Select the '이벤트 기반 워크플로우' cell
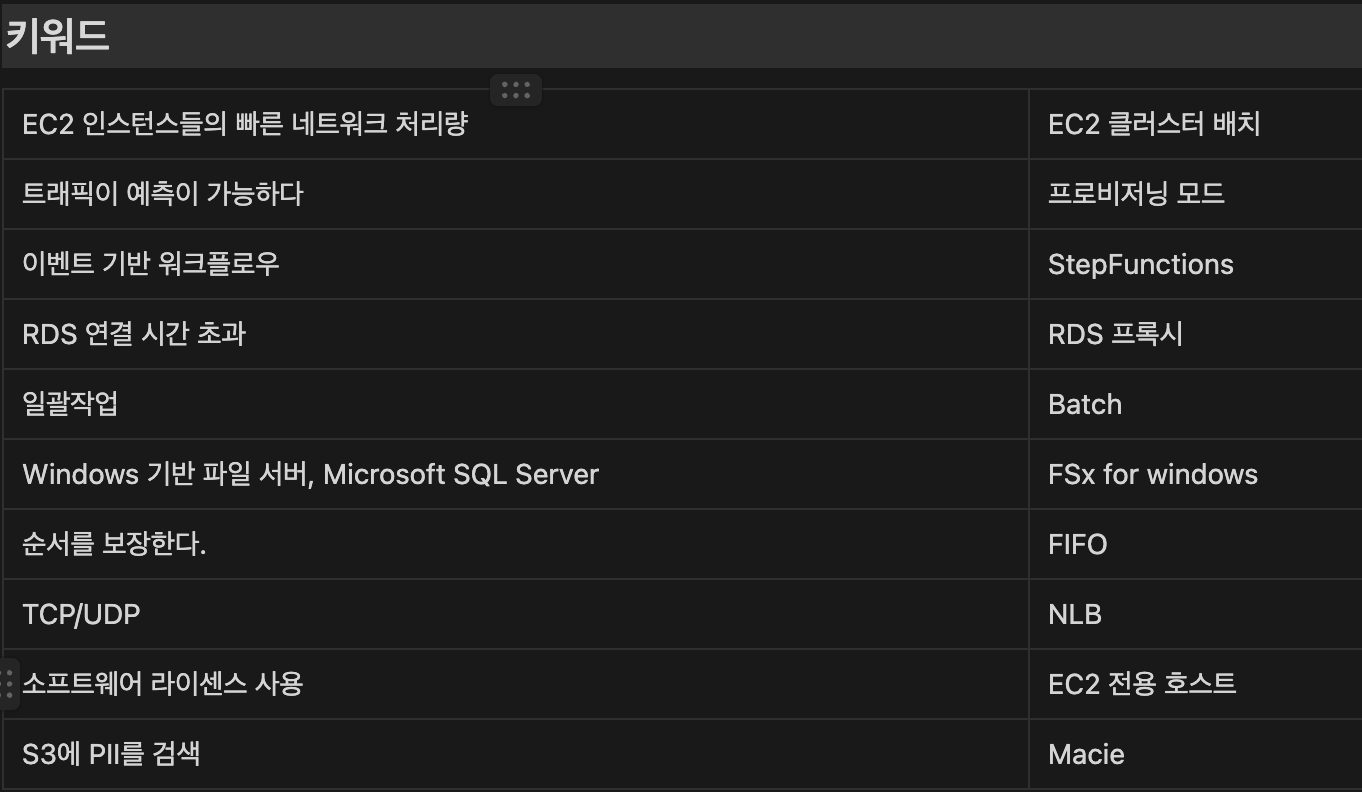The image size is (1362, 792). click(x=516, y=264)
